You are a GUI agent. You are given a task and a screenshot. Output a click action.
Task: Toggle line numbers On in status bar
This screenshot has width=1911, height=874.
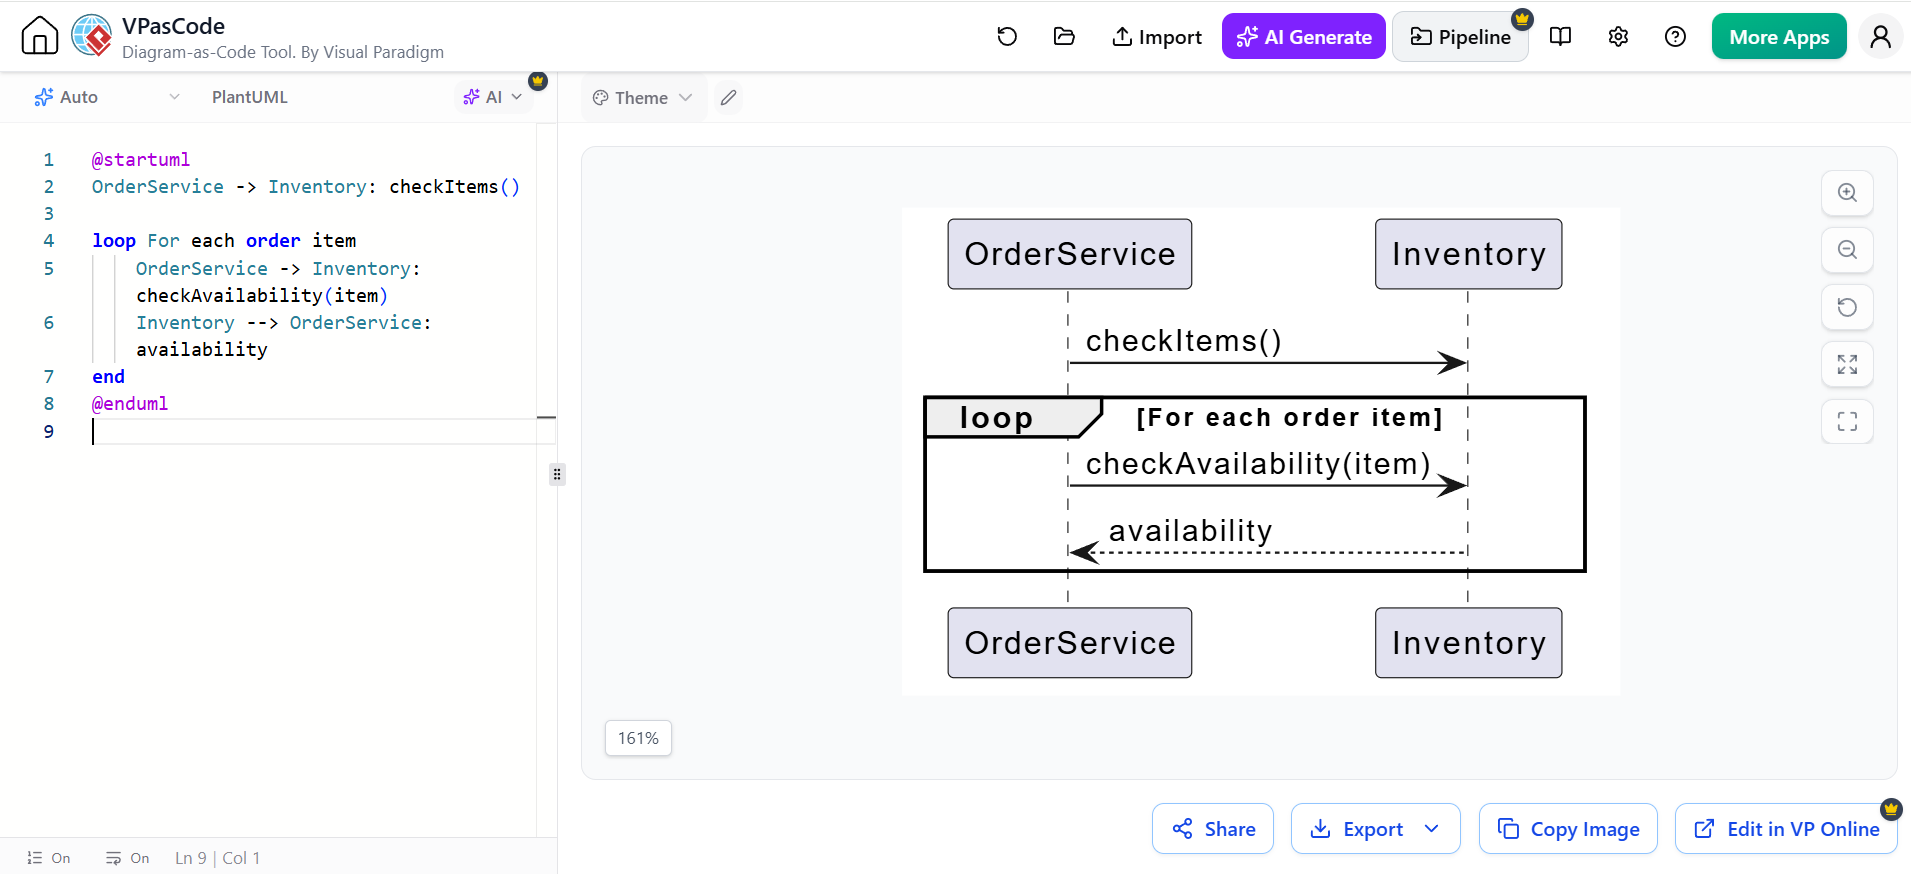pos(49,858)
